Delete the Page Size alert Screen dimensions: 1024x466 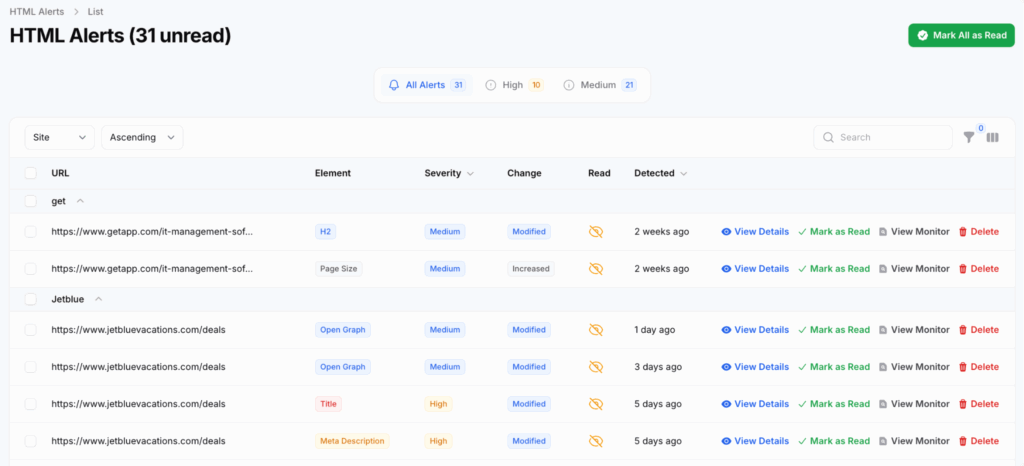(978, 269)
